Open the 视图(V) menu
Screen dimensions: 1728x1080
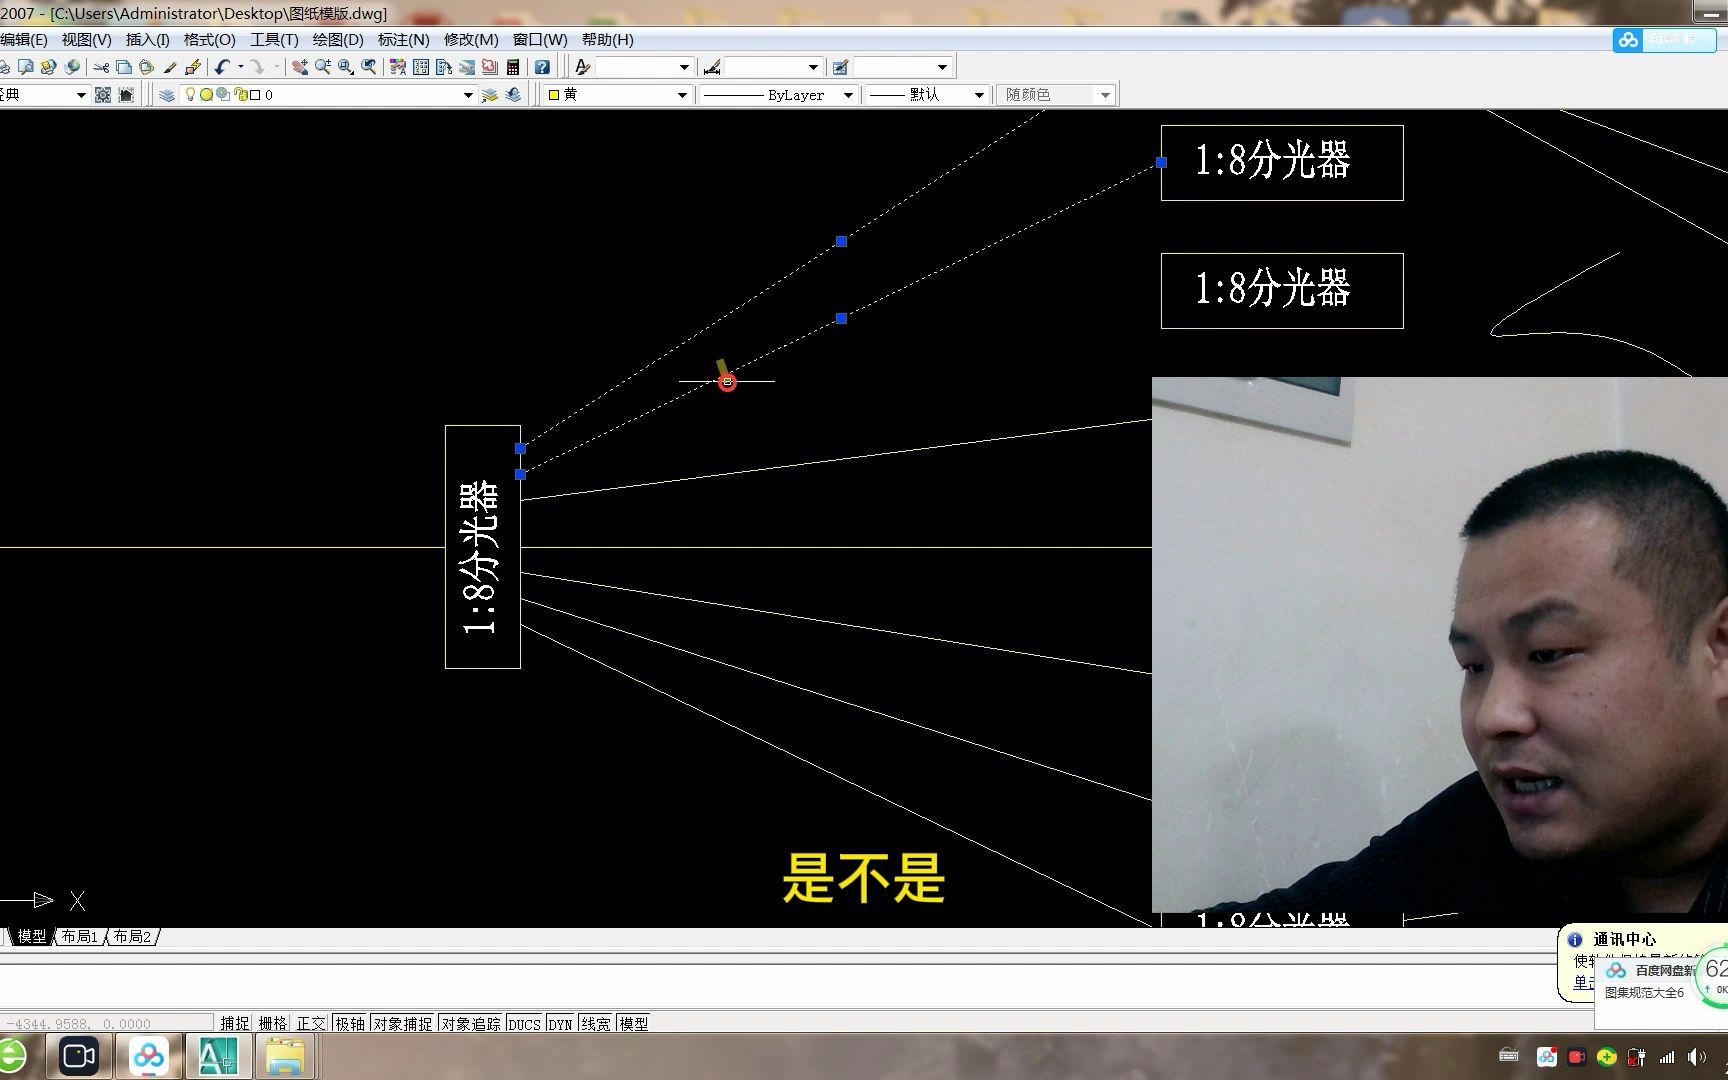click(86, 40)
